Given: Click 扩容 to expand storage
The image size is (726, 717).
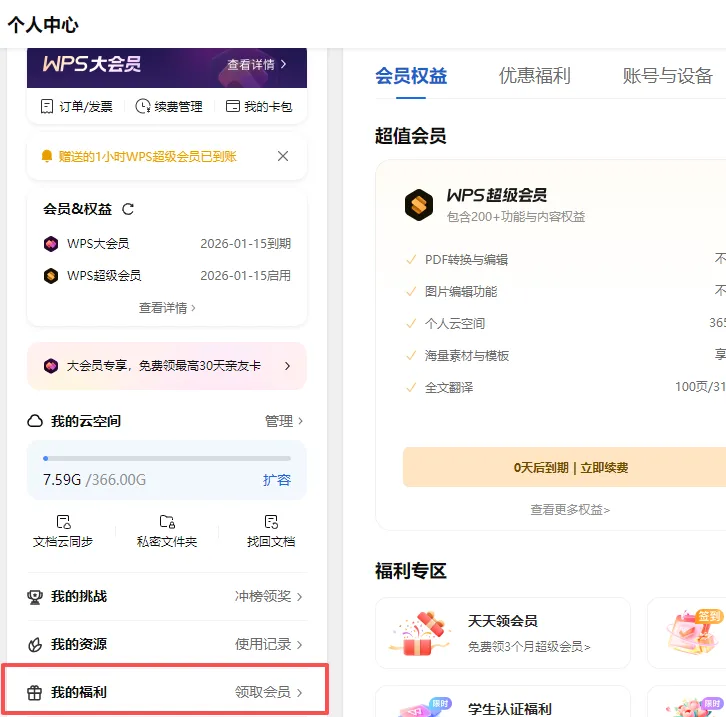Looking at the screenshot, I should coord(277,480).
